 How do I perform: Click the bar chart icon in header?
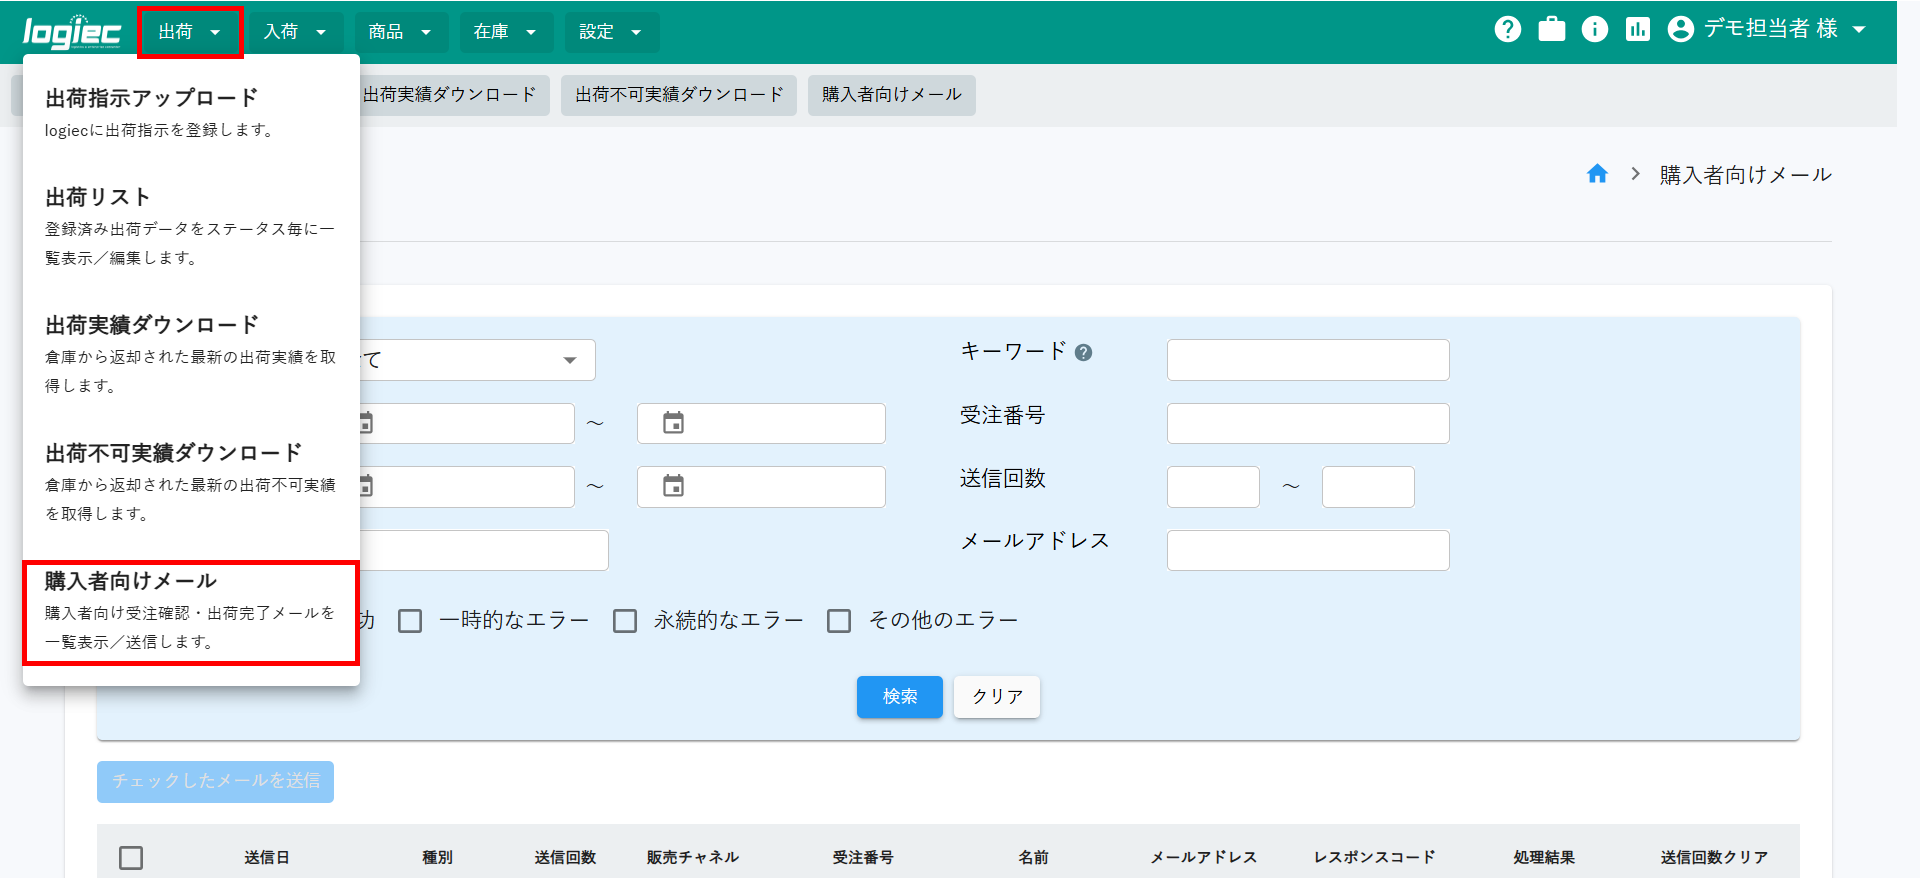pos(1638,29)
